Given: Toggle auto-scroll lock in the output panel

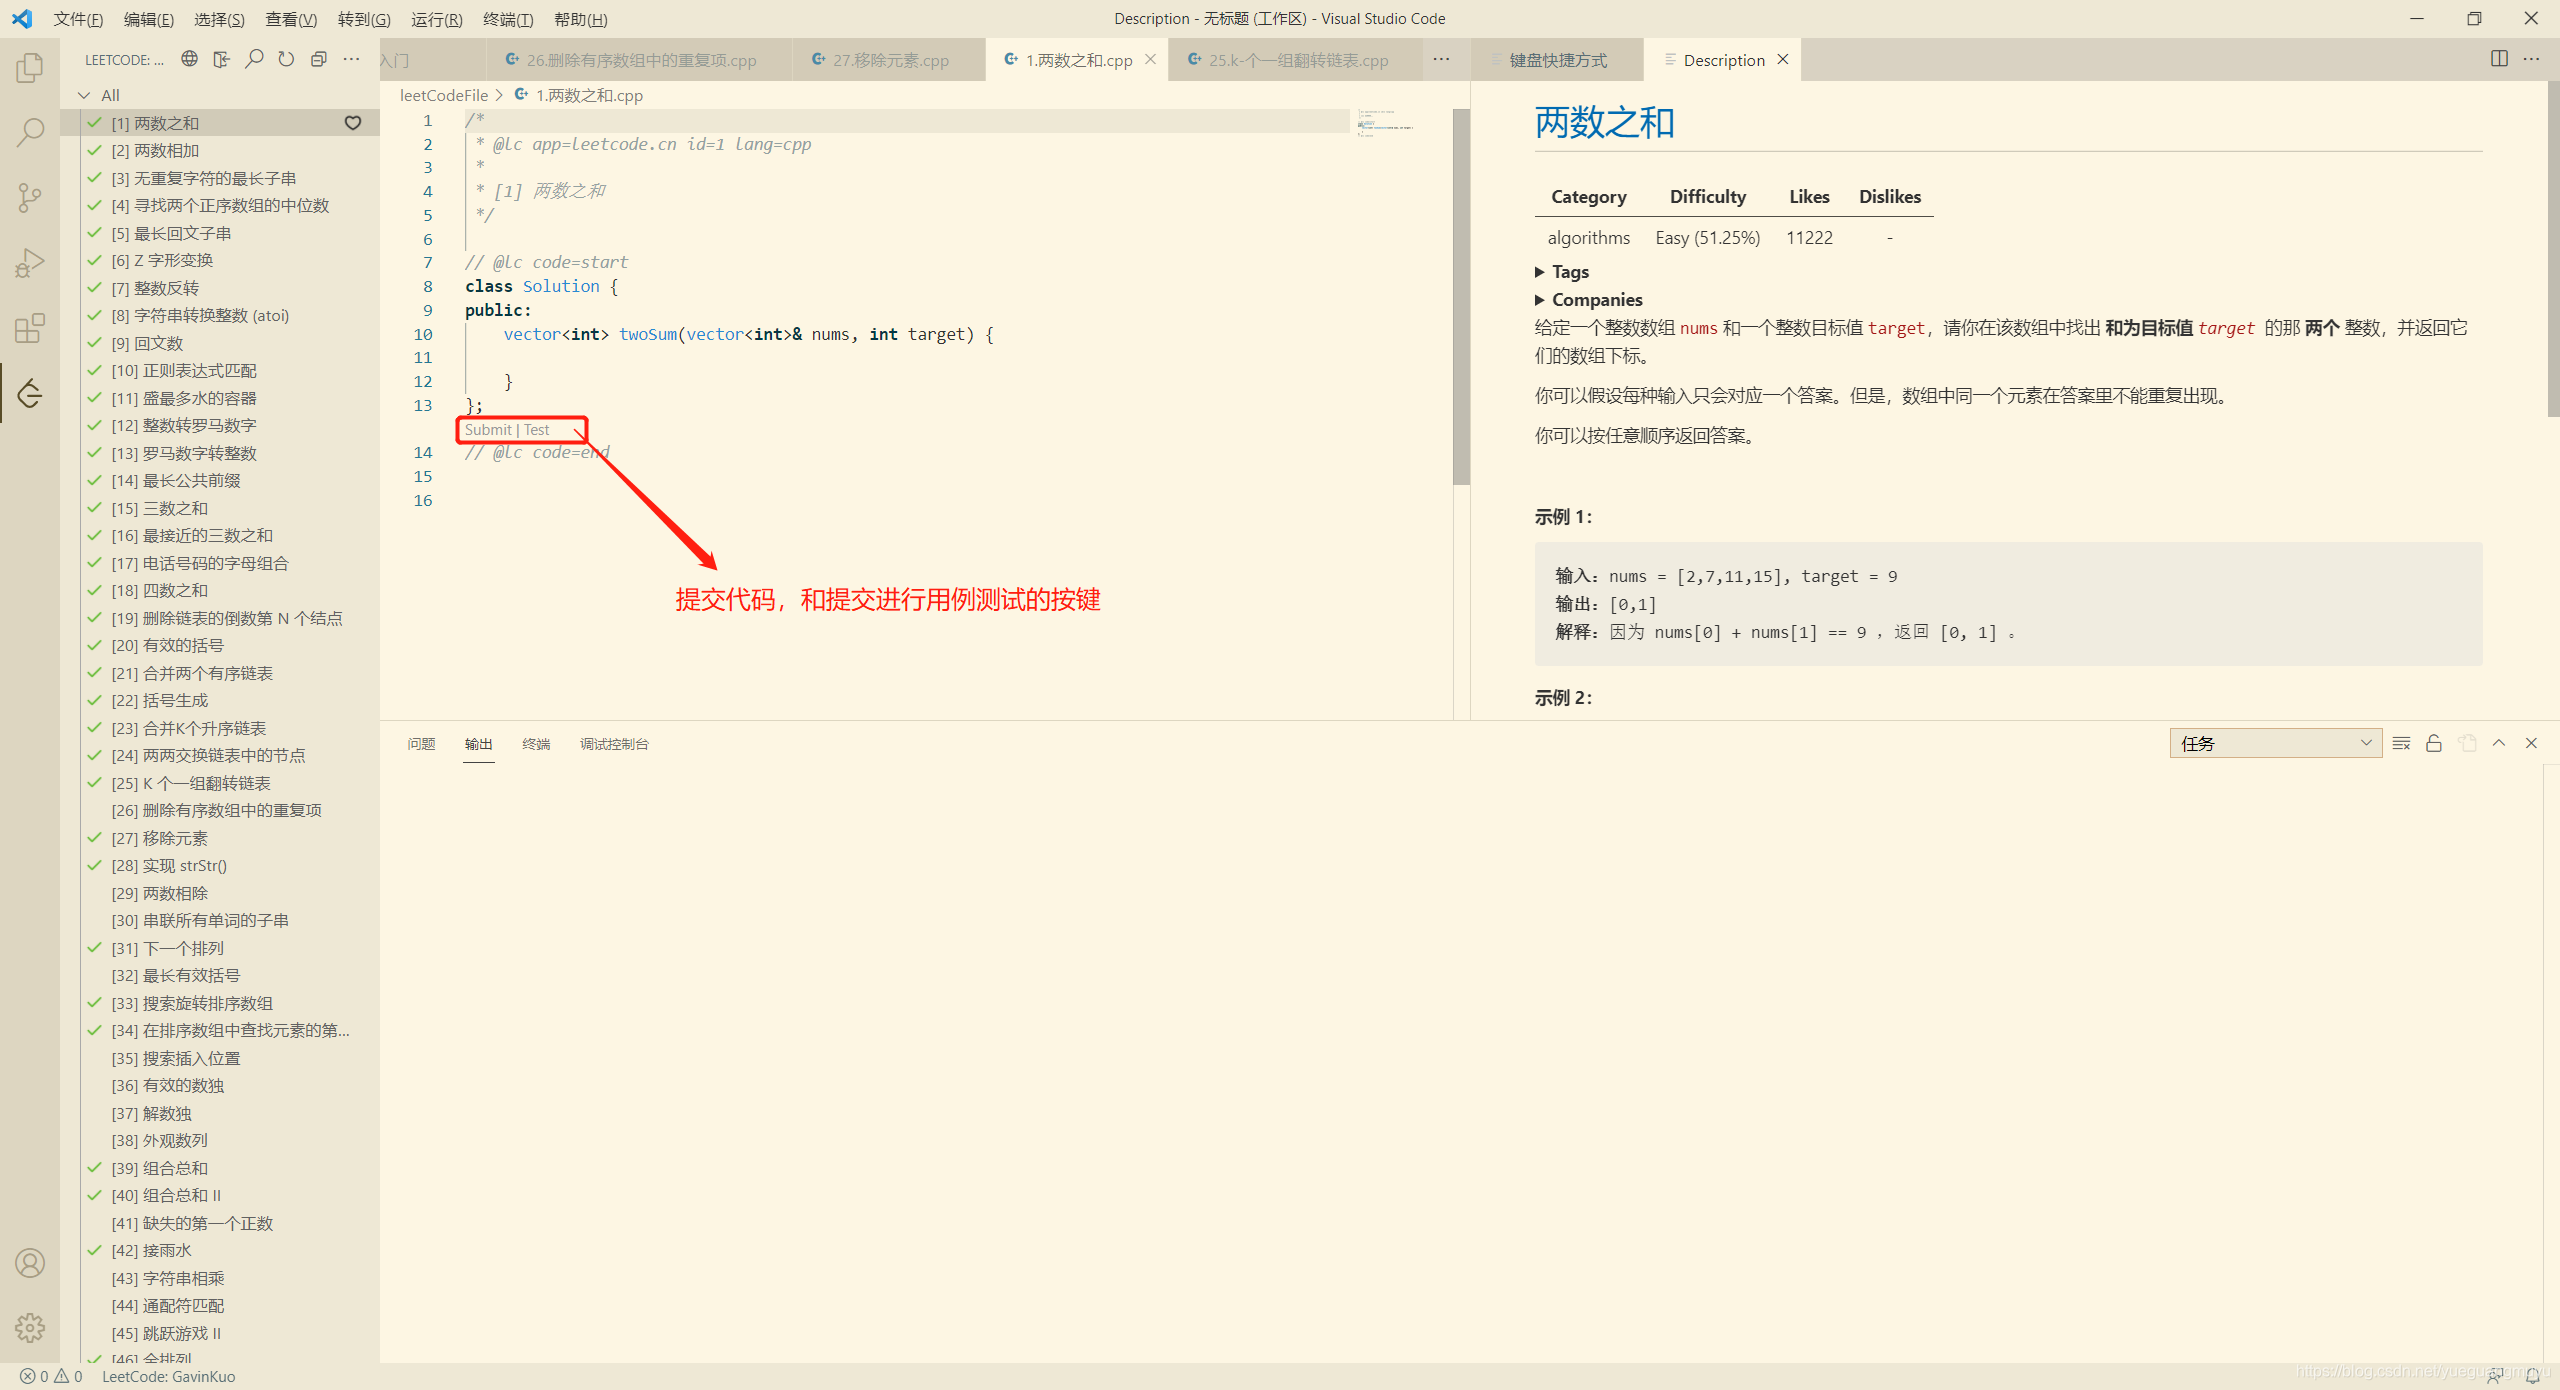Looking at the screenshot, I should point(2433,743).
